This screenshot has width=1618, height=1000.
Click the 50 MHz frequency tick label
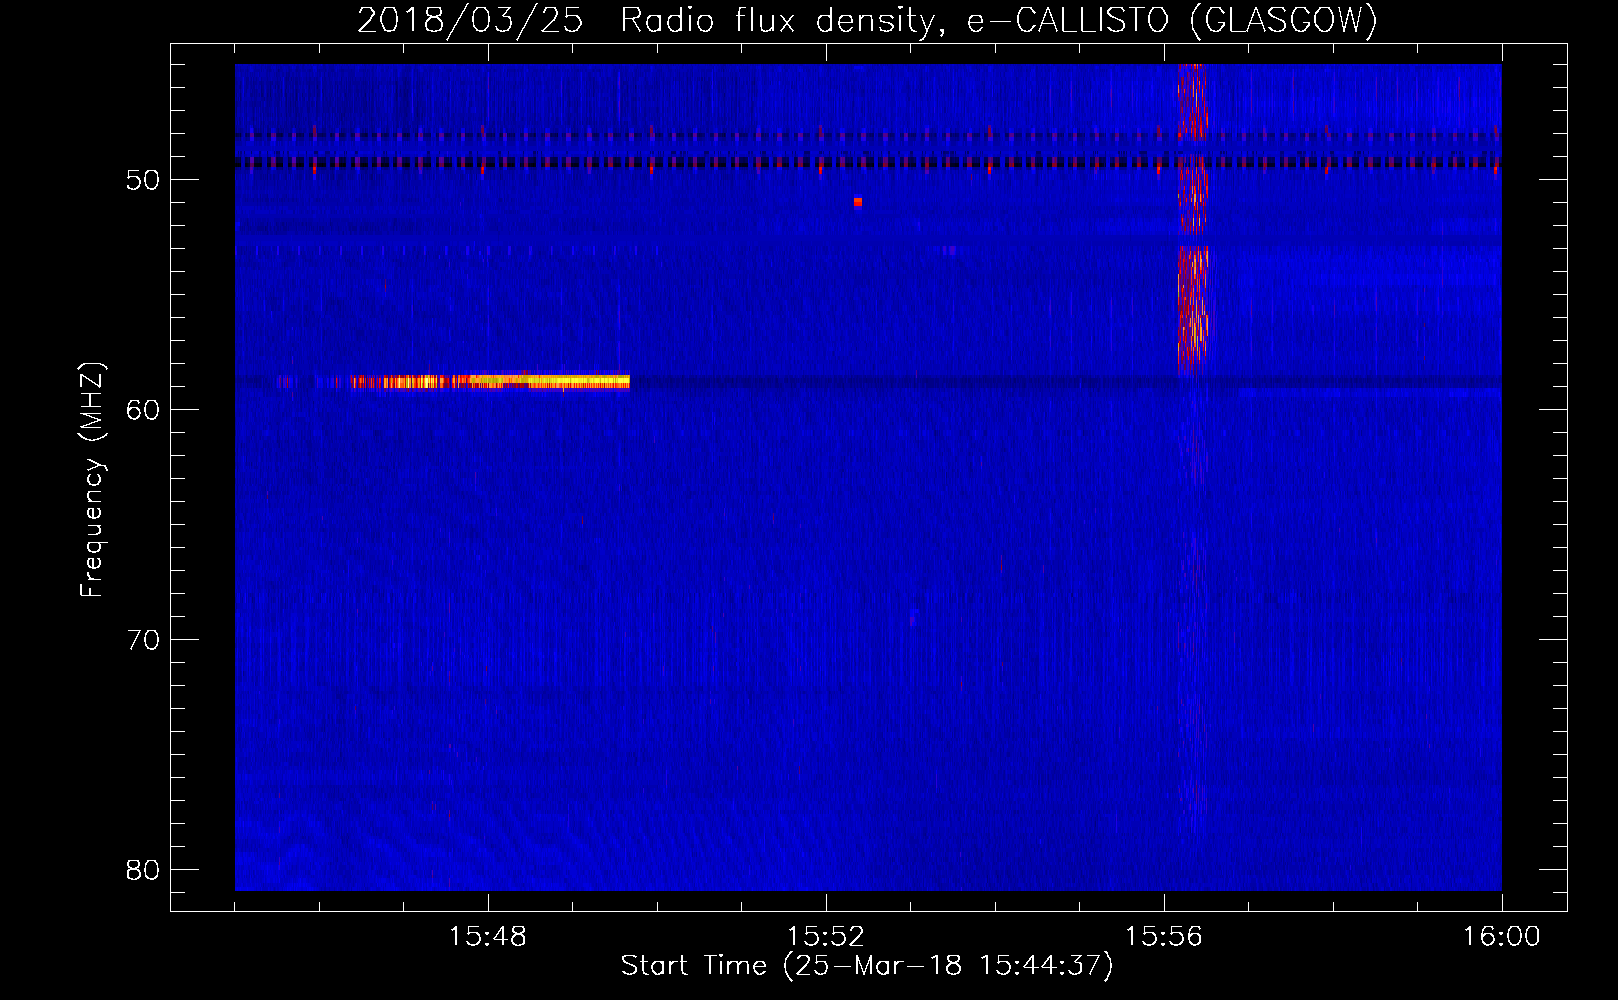click(x=143, y=180)
